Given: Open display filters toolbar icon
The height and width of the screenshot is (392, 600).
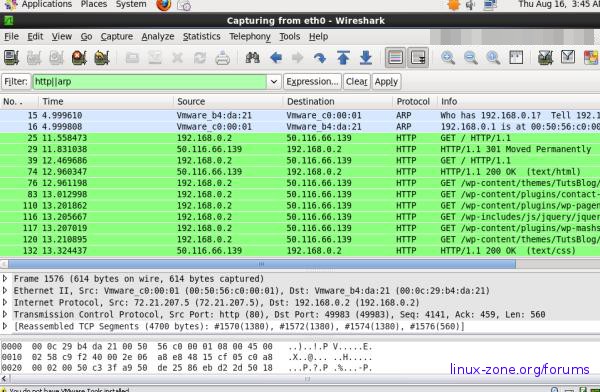Looking at the screenshot, I should click(x=568, y=57).
